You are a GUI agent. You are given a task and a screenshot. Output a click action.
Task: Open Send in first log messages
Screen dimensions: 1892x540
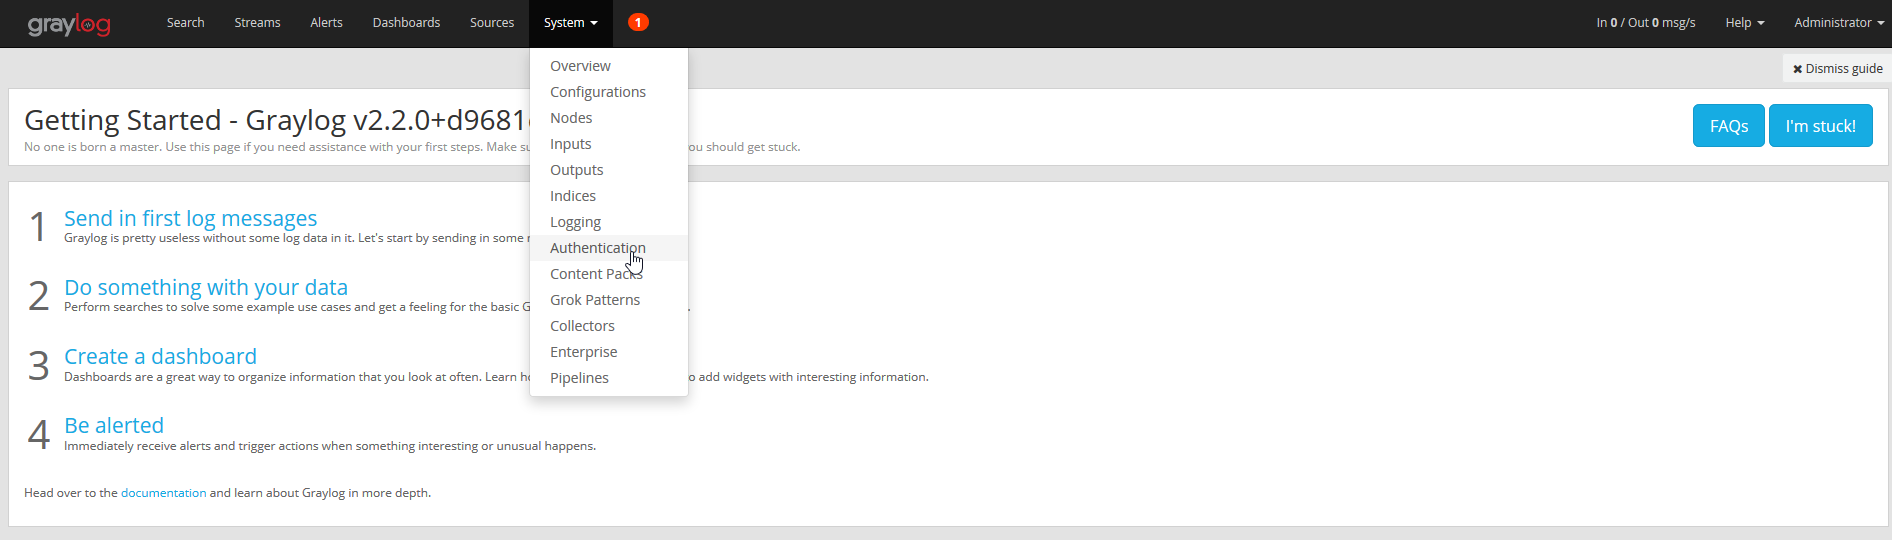pyautogui.click(x=190, y=218)
